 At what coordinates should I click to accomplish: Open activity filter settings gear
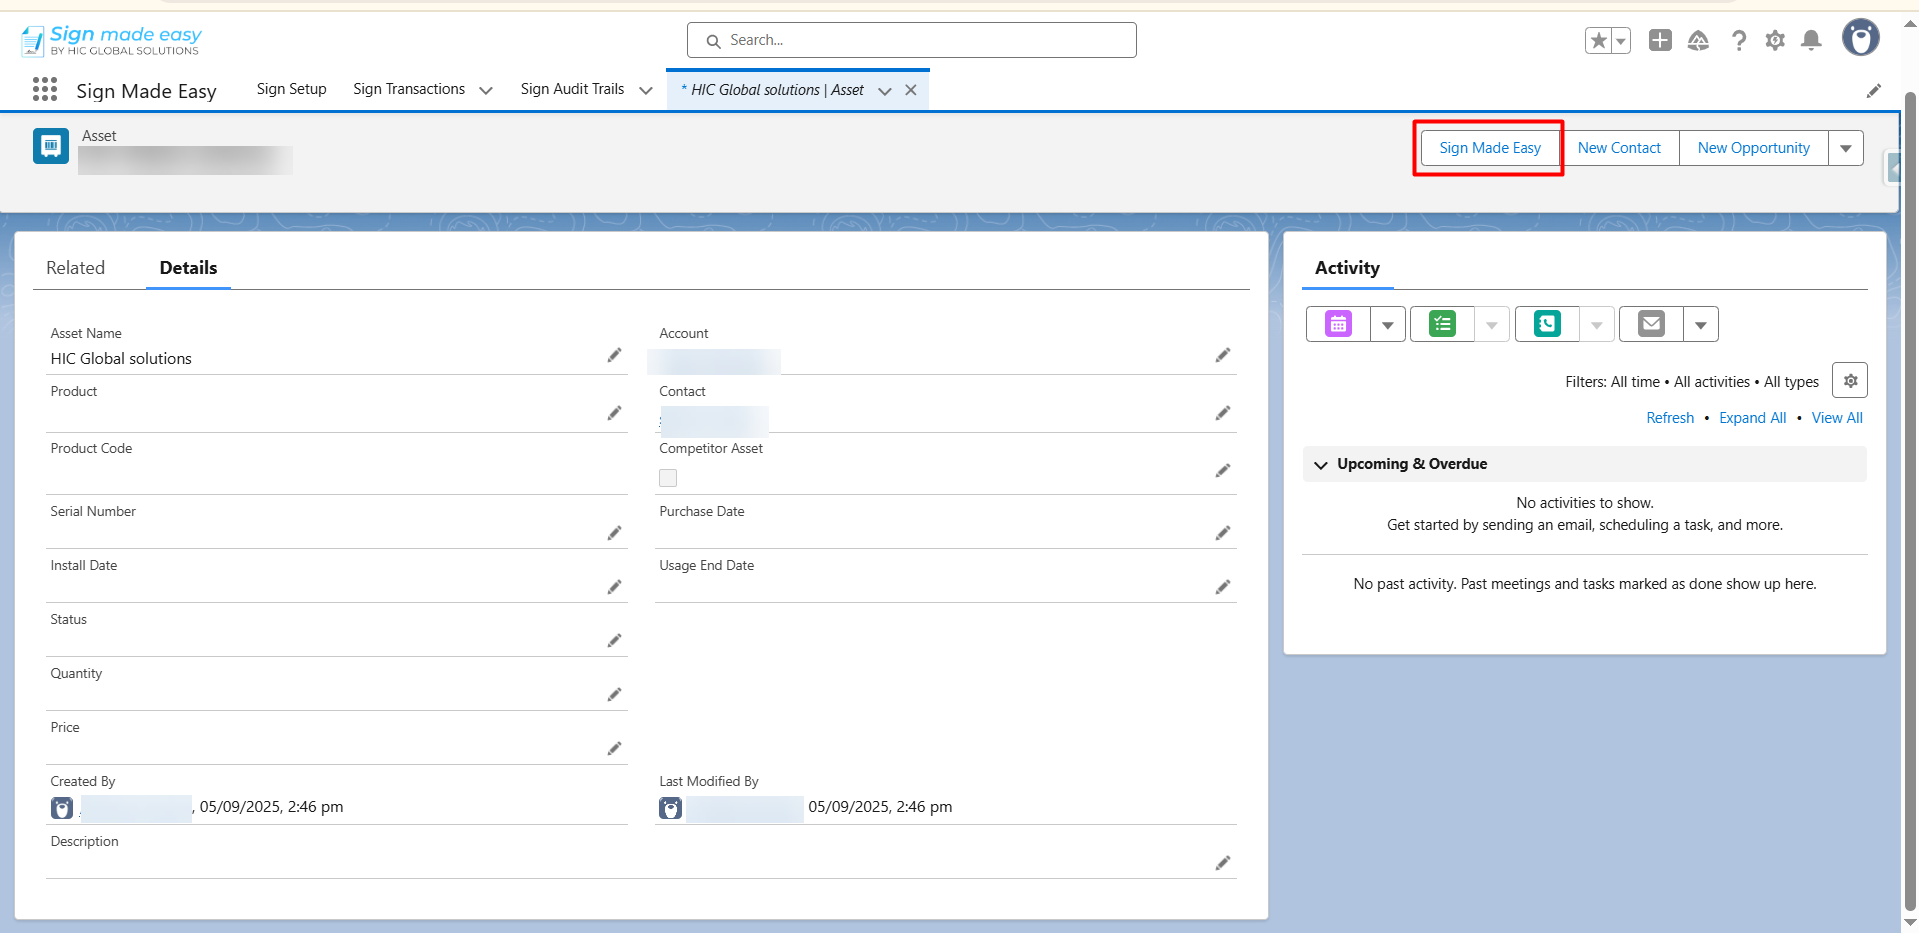pyautogui.click(x=1849, y=381)
